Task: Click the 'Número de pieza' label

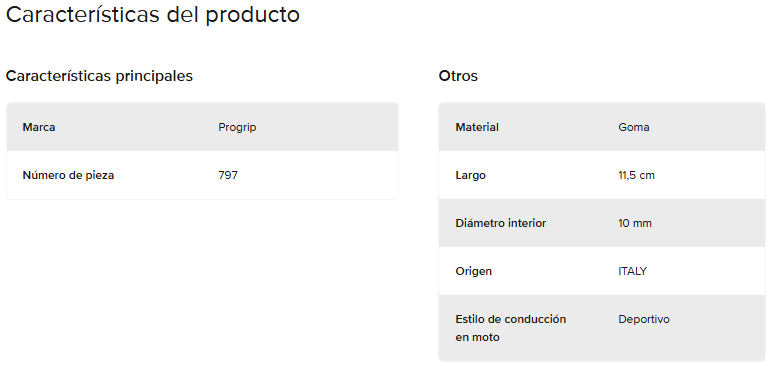Action: [x=68, y=175]
